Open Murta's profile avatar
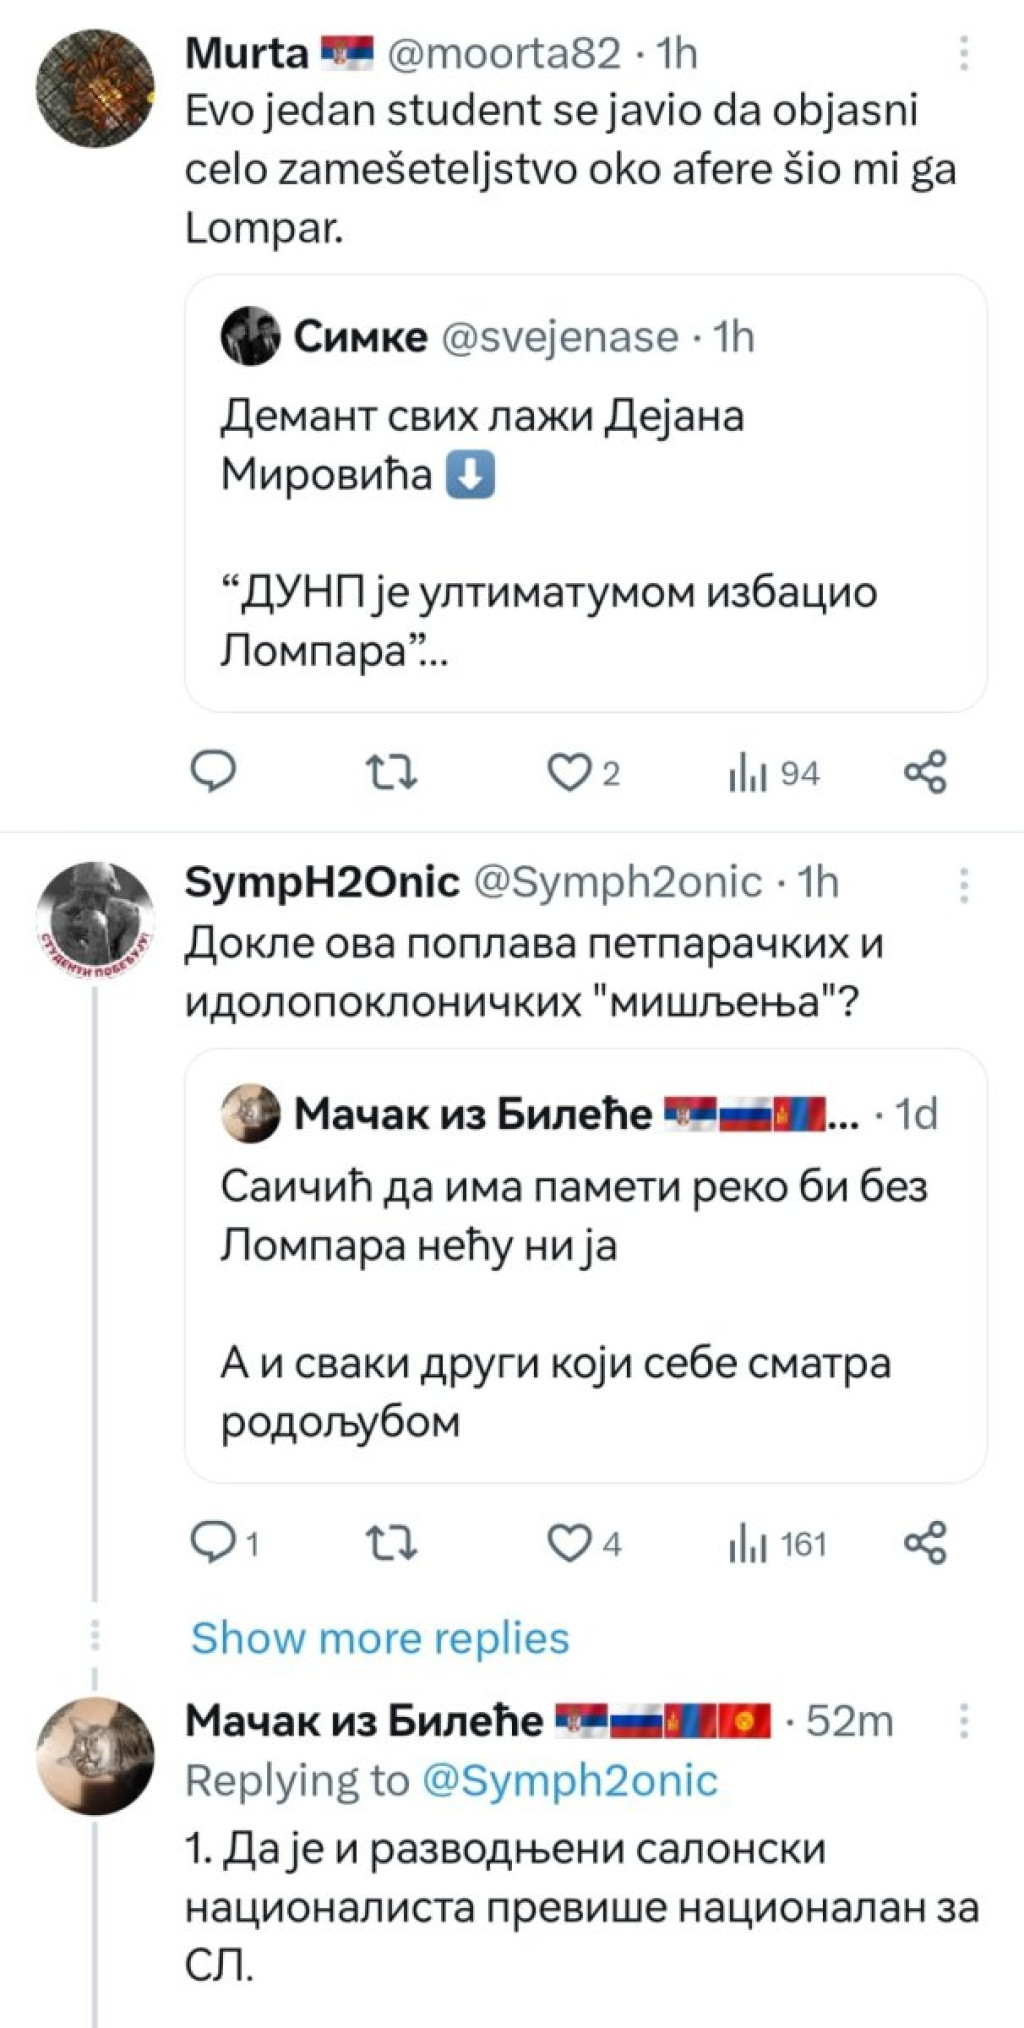Image resolution: width=1024 pixels, height=2028 pixels. 95,89
